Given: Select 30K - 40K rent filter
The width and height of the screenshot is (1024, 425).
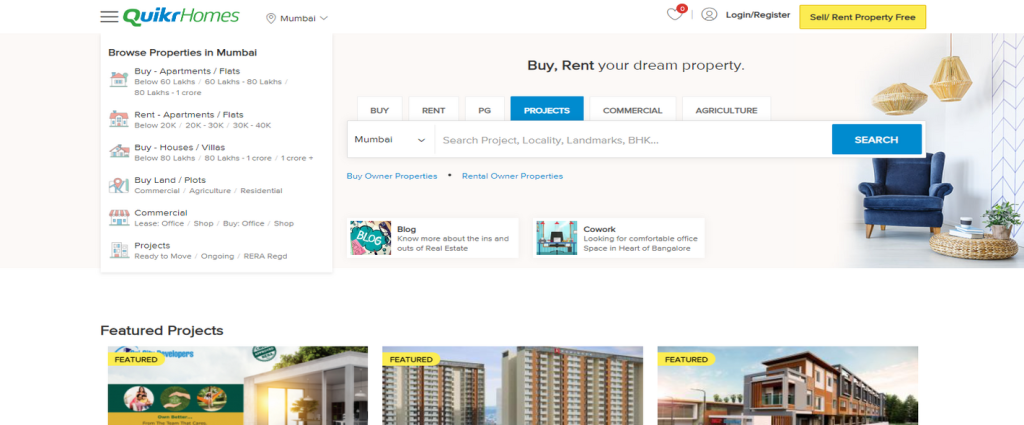Looking at the screenshot, I should coord(252,125).
